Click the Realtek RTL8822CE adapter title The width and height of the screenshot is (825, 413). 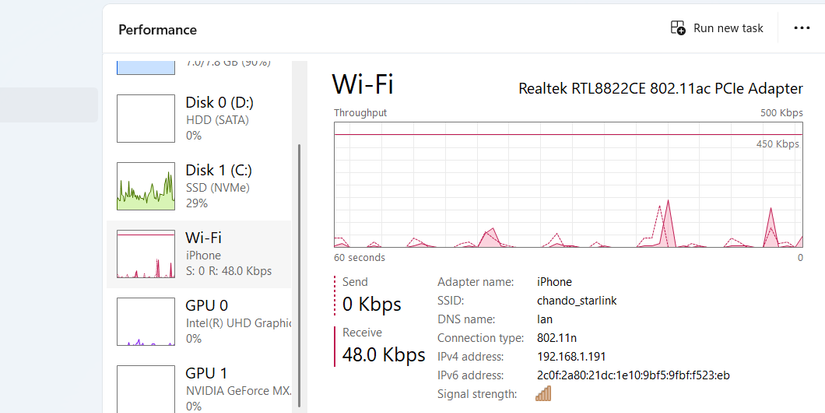tap(660, 88)
